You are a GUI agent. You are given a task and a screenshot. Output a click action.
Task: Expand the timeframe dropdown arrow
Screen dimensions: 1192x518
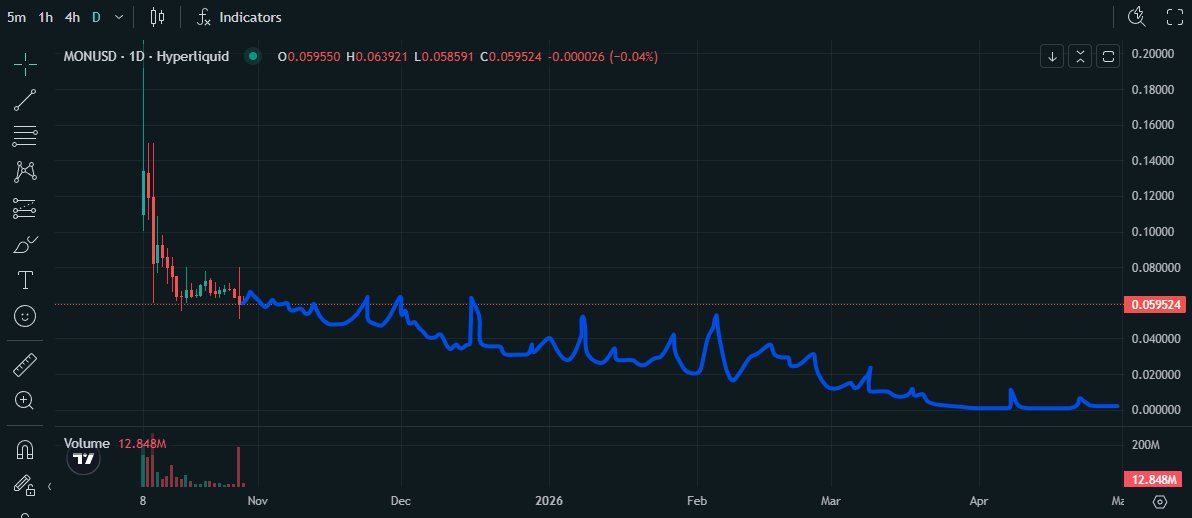[x=119, y=17]
